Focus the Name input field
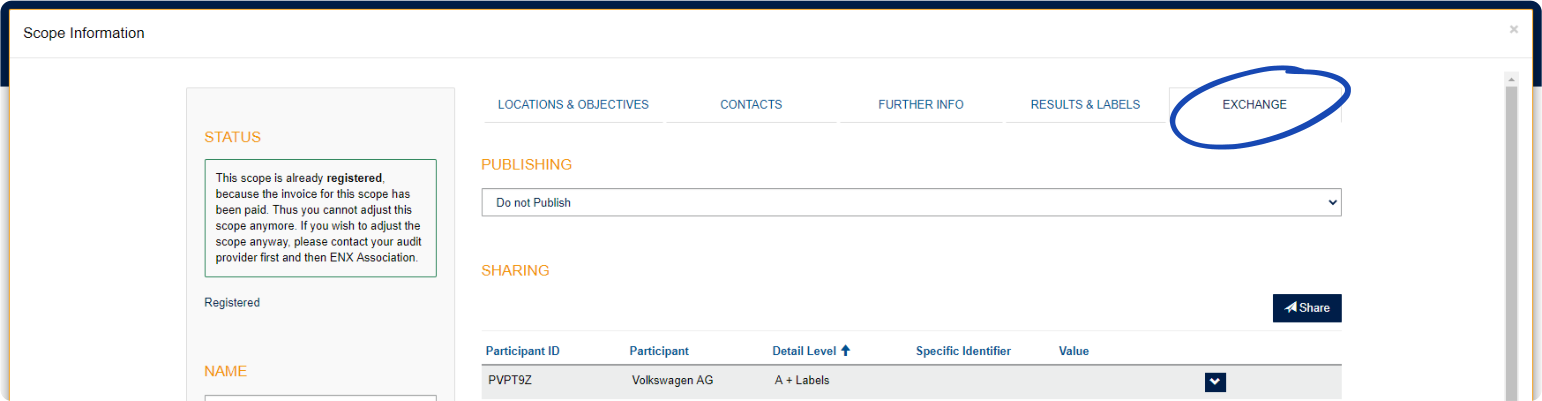Viewport: 1542px width, 401px height. pos(320,398)
